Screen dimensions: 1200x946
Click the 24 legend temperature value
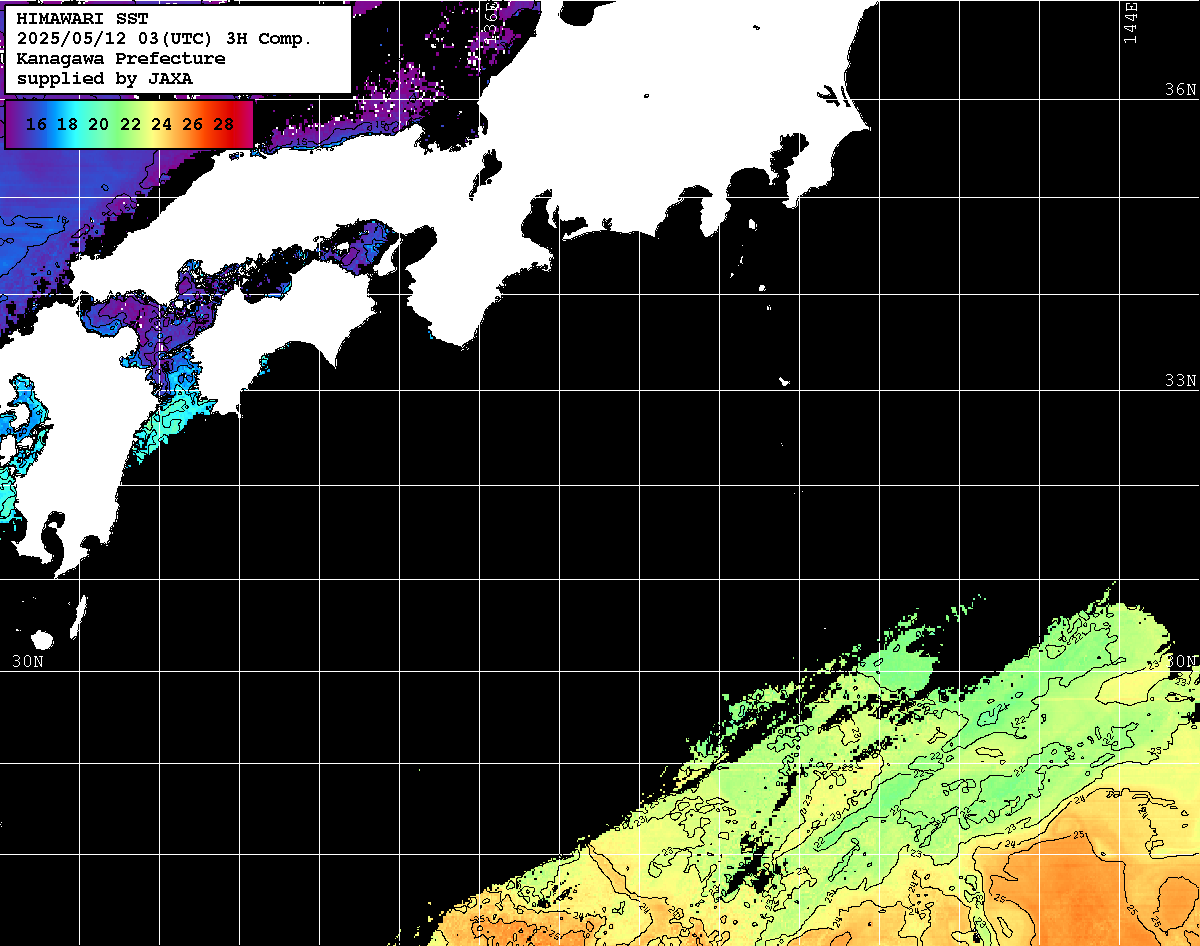(161, 125)
